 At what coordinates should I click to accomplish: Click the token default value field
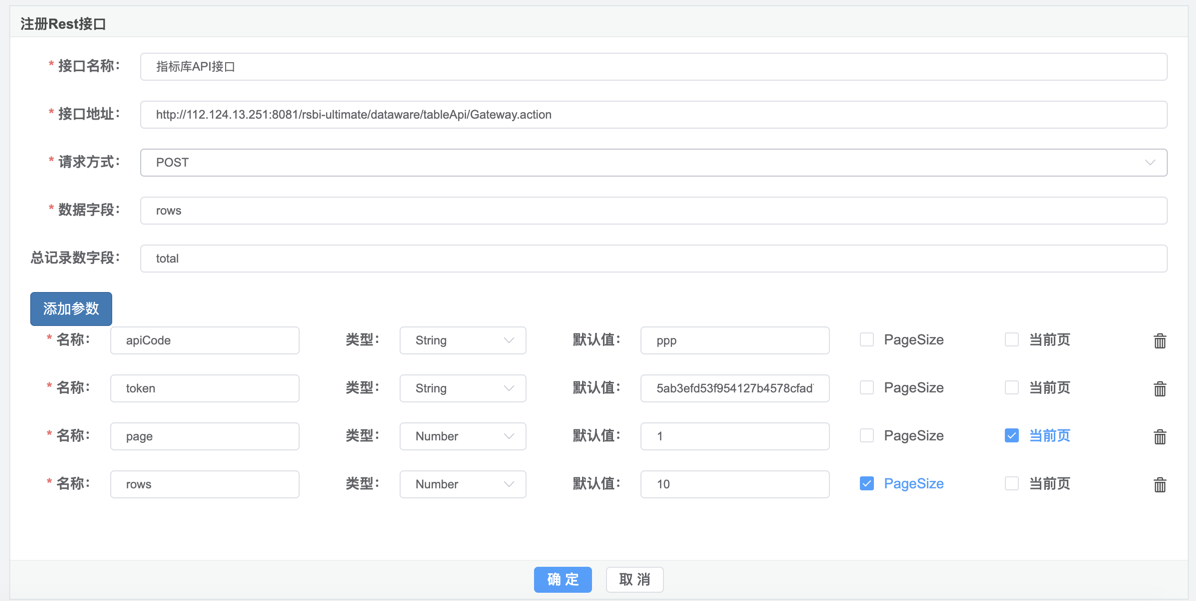(734, 388)
